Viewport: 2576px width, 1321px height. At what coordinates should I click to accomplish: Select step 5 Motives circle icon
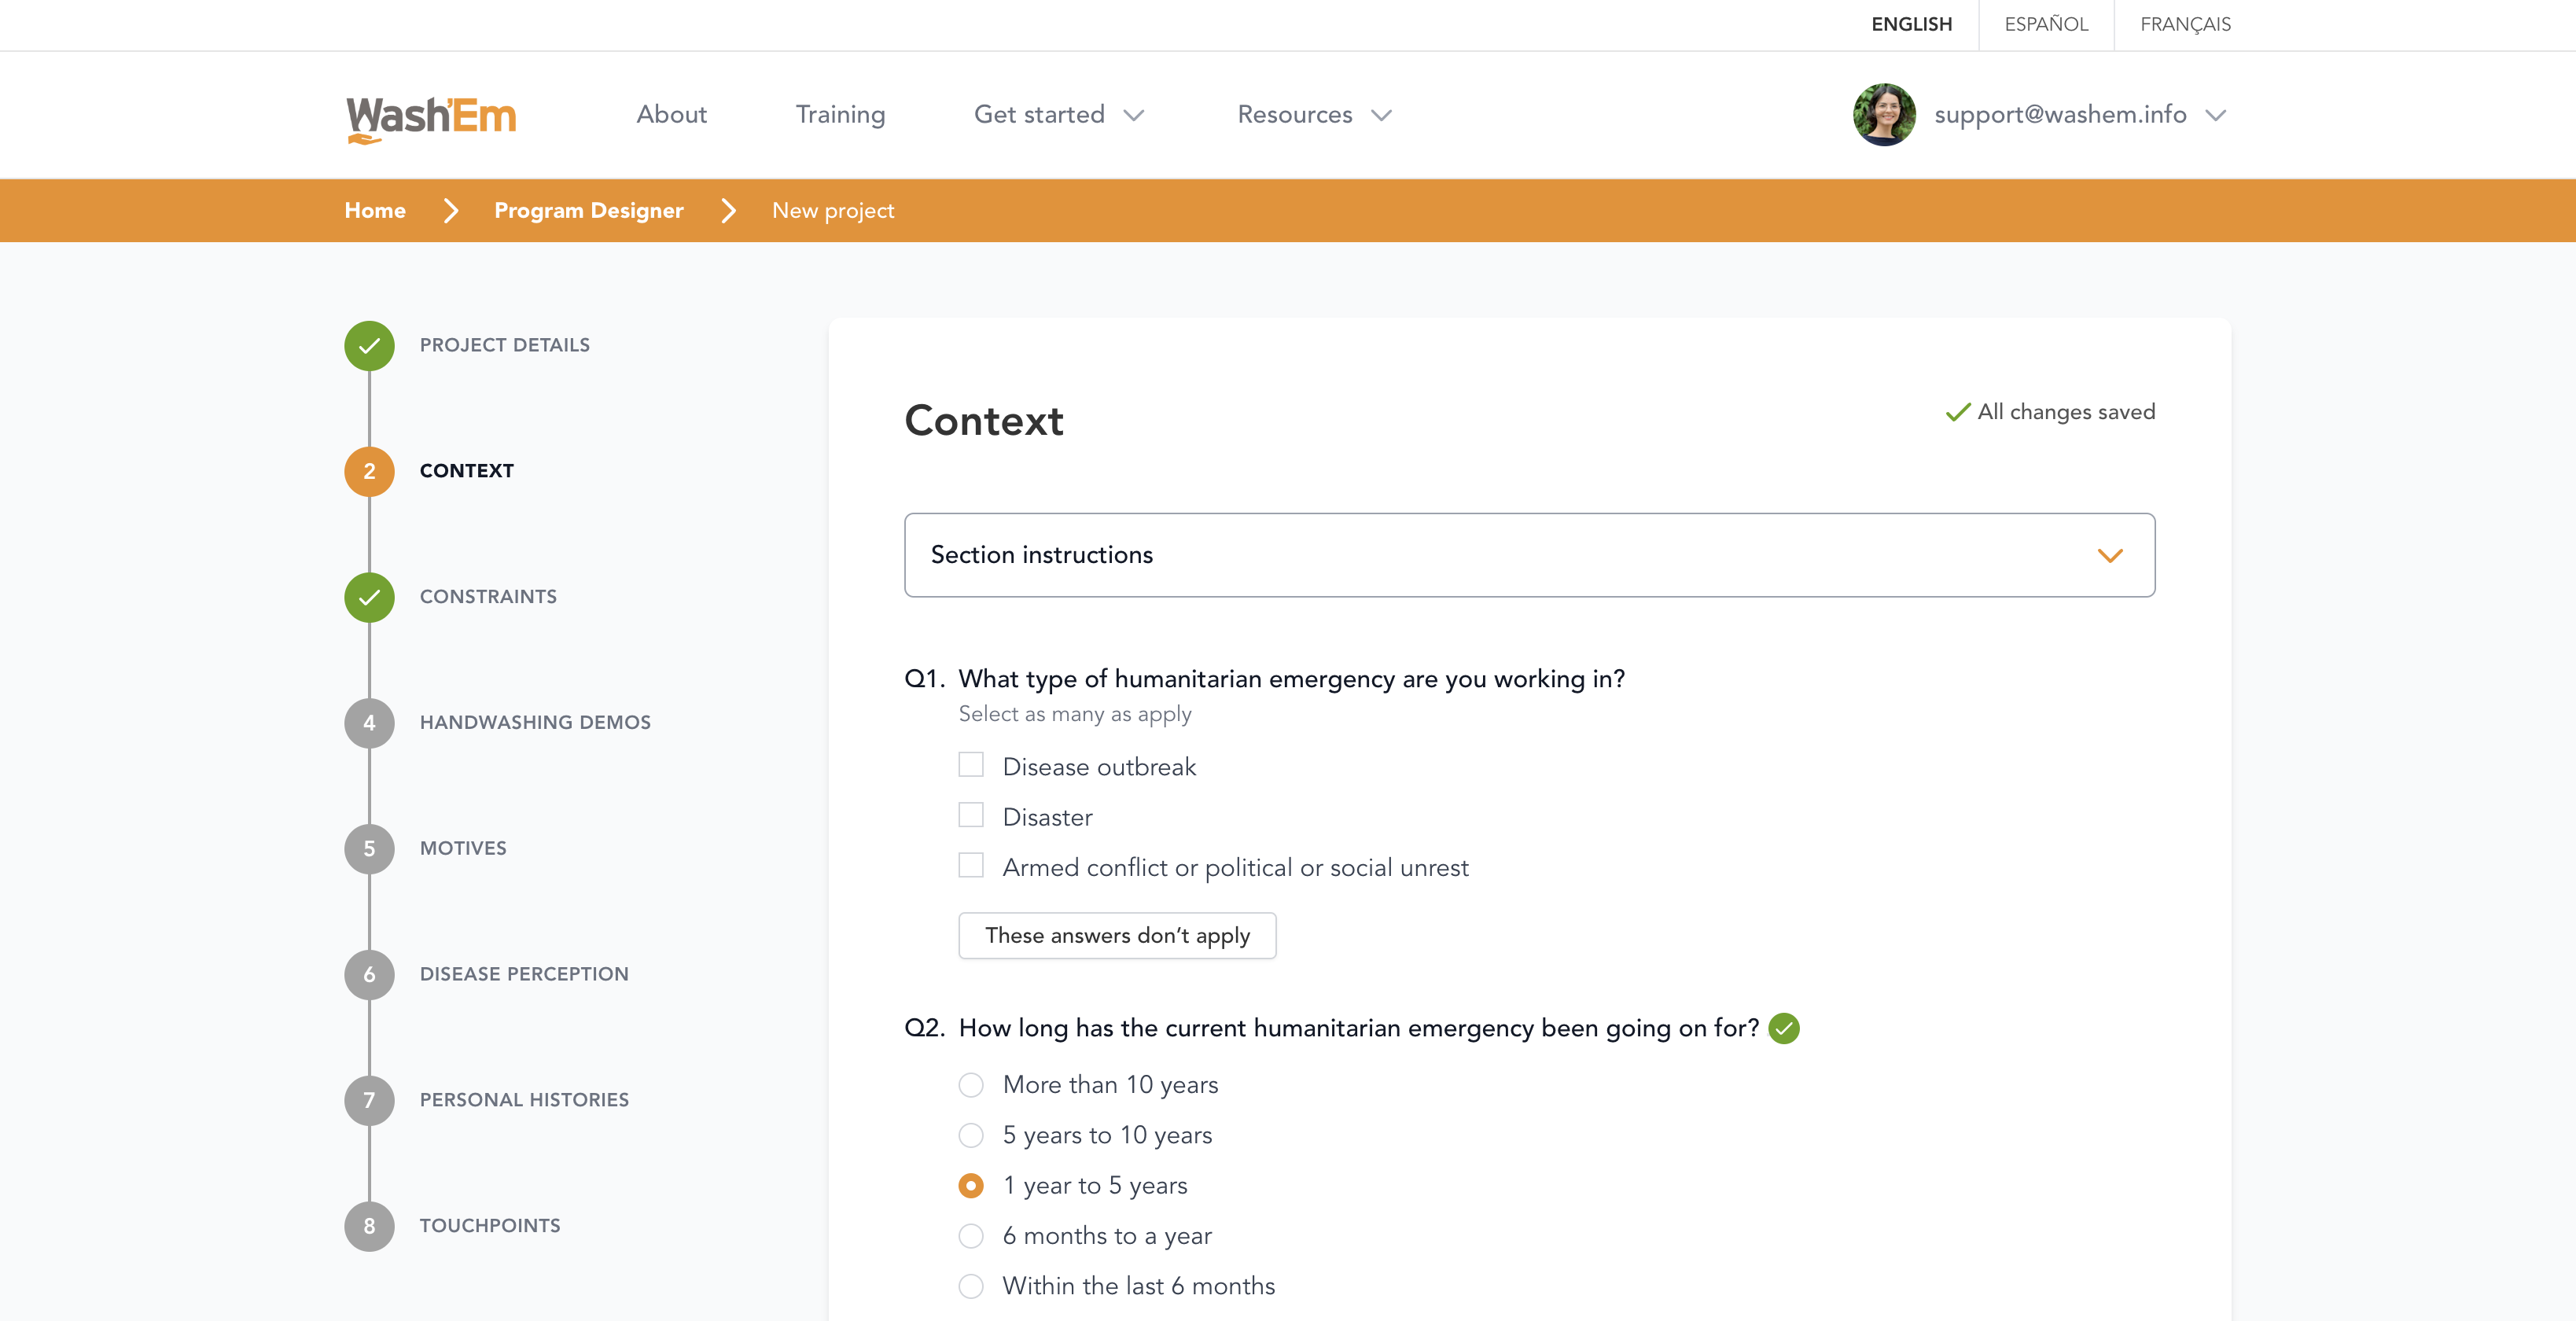[369, 849]
